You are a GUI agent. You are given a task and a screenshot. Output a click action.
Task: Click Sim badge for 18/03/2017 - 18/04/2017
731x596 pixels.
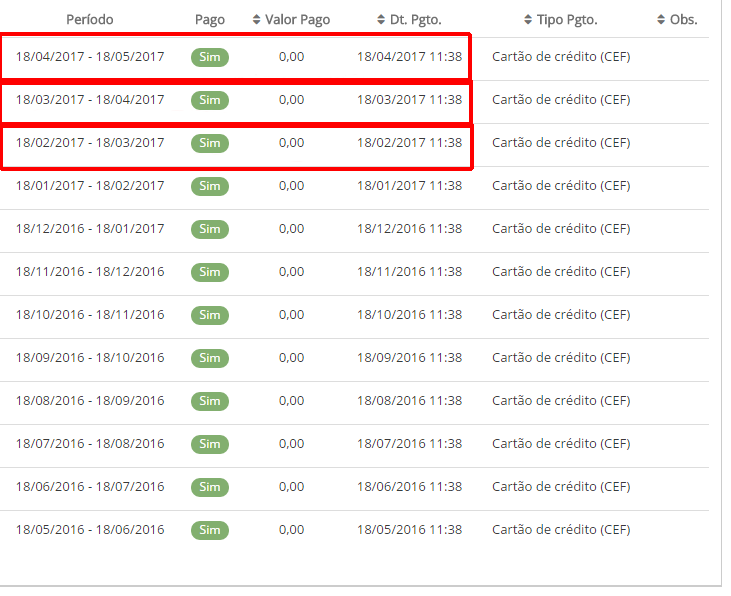[x=210, y=100]
